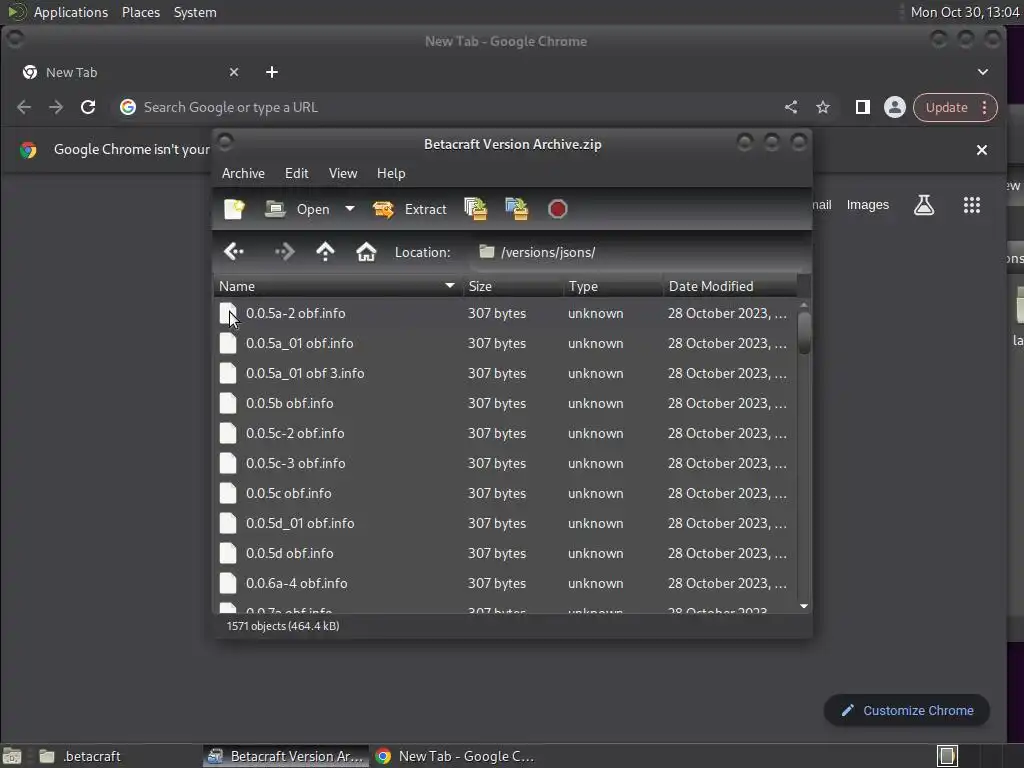Select file 0.0.5b obf.info
The height and width of the screenshot is (768, 1024).
[505, 404]
